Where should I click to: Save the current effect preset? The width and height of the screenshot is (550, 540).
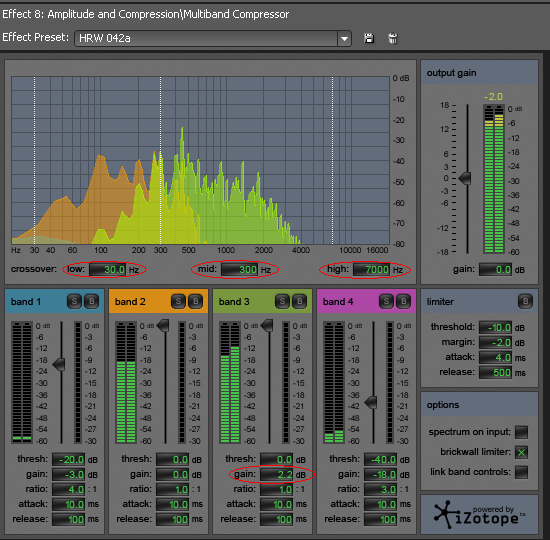click(x=369, y=38)
